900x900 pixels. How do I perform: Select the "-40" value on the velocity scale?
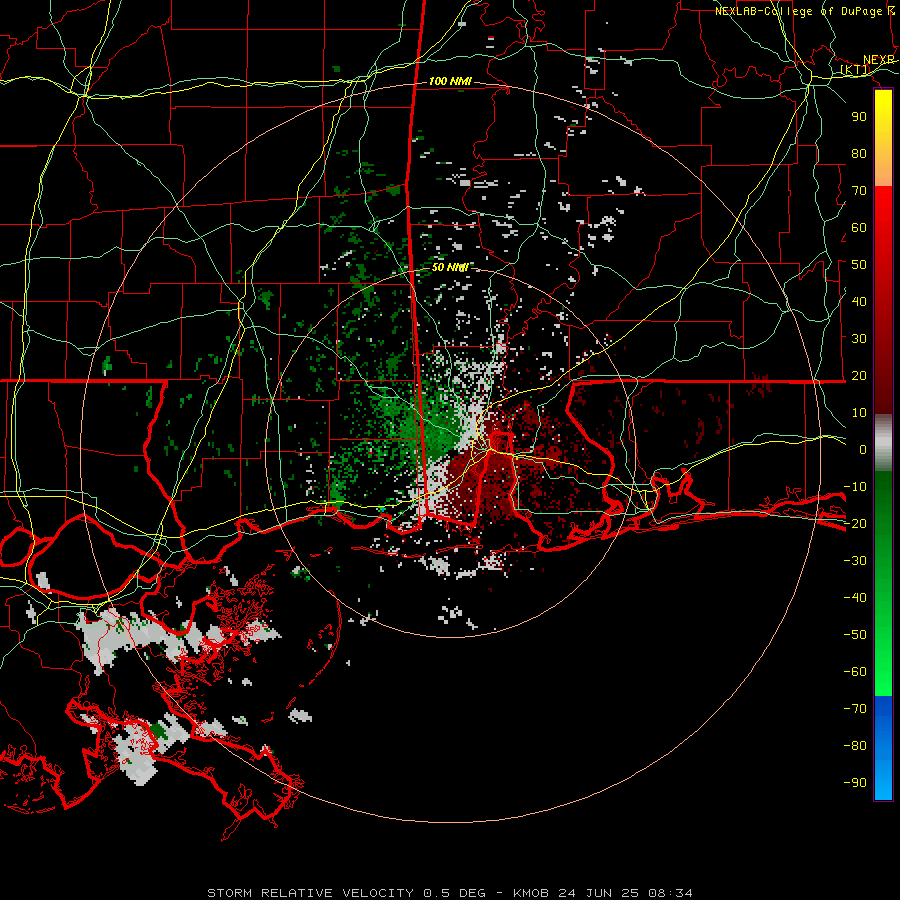point(855,598)
